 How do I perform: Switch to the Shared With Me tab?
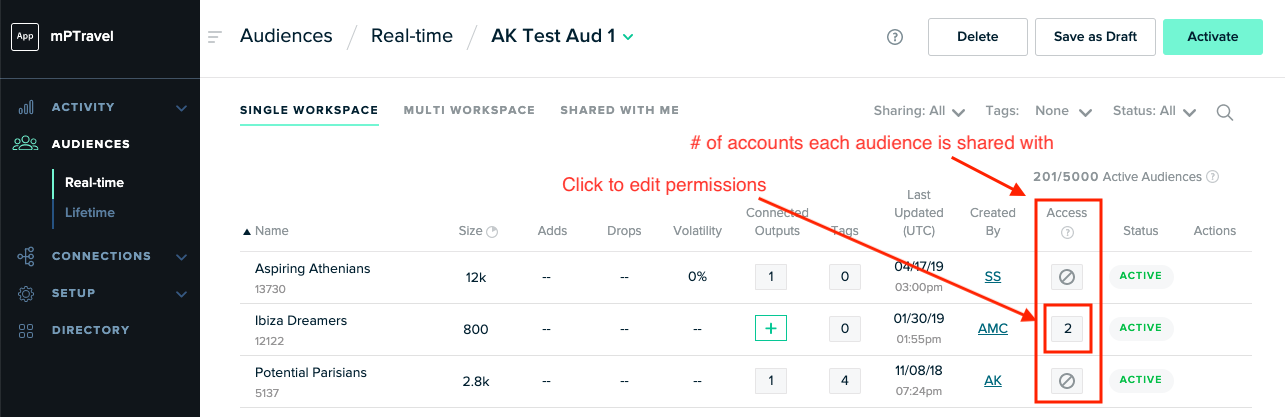(x=619, y=110)
